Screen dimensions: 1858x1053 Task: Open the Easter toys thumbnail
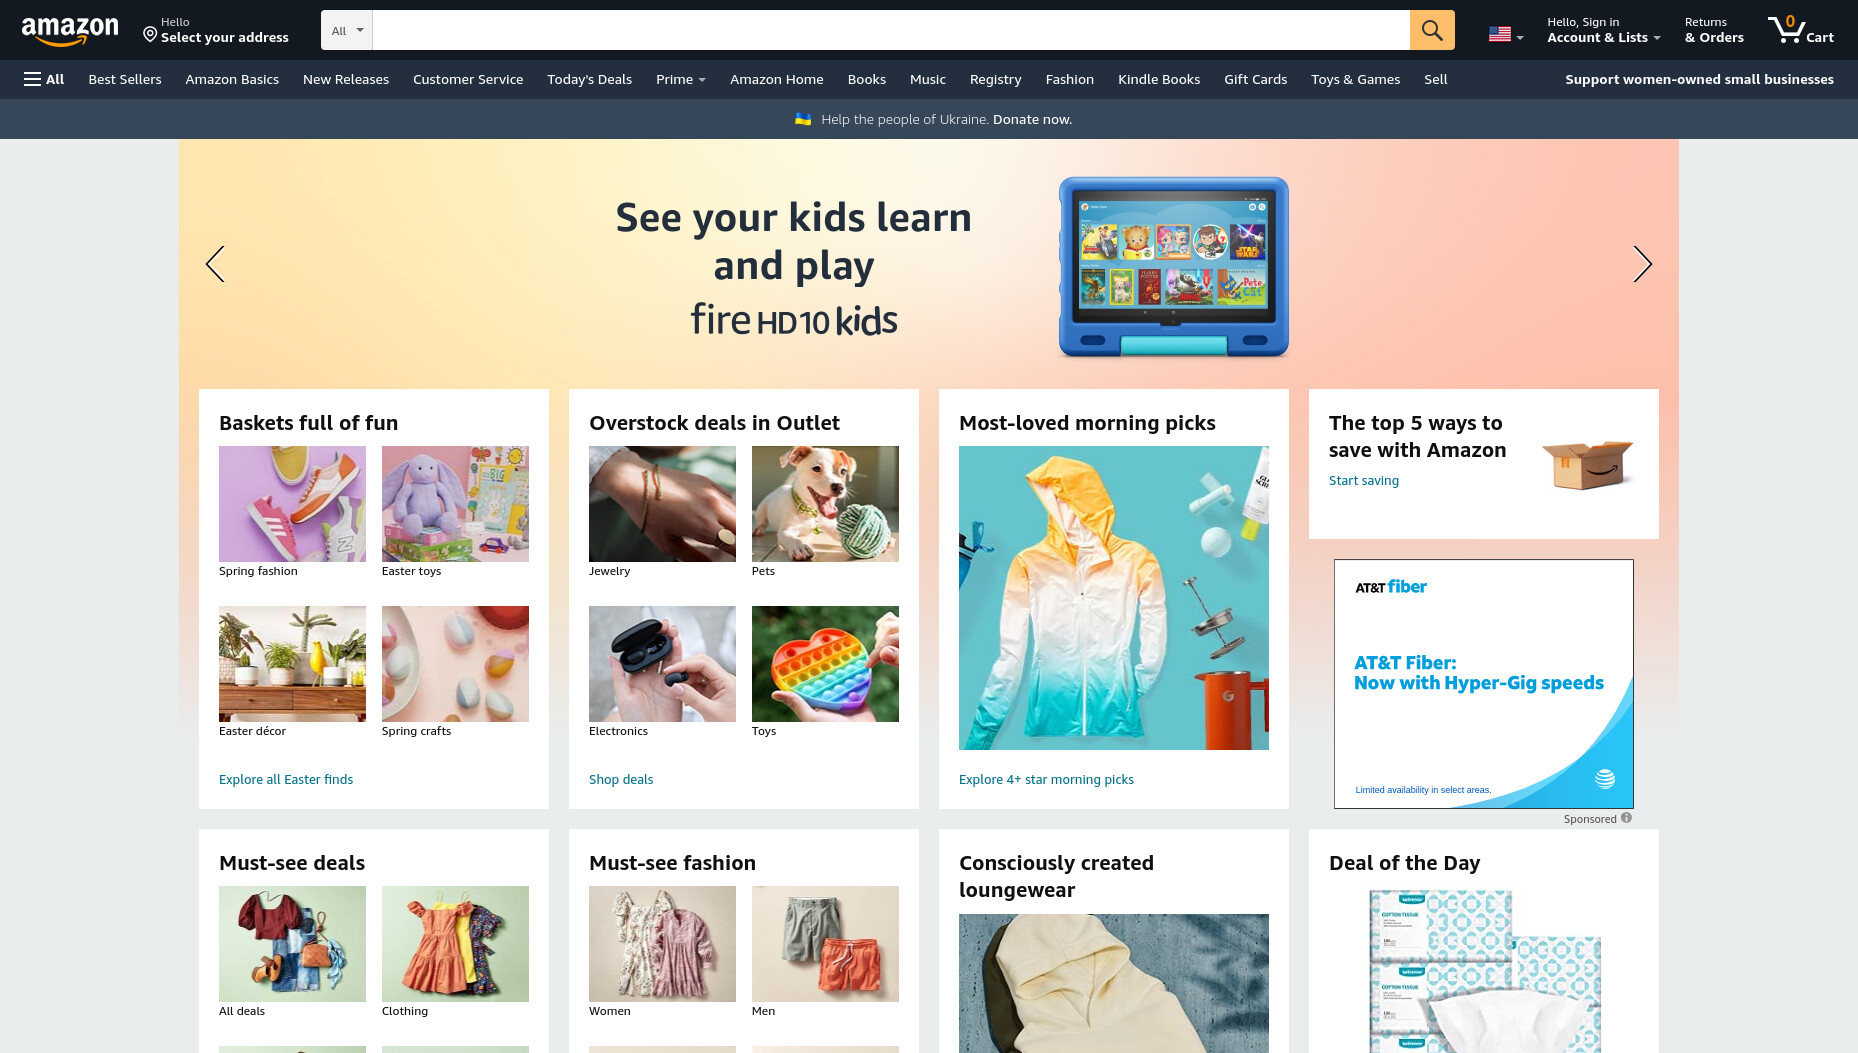click(455, 504)
